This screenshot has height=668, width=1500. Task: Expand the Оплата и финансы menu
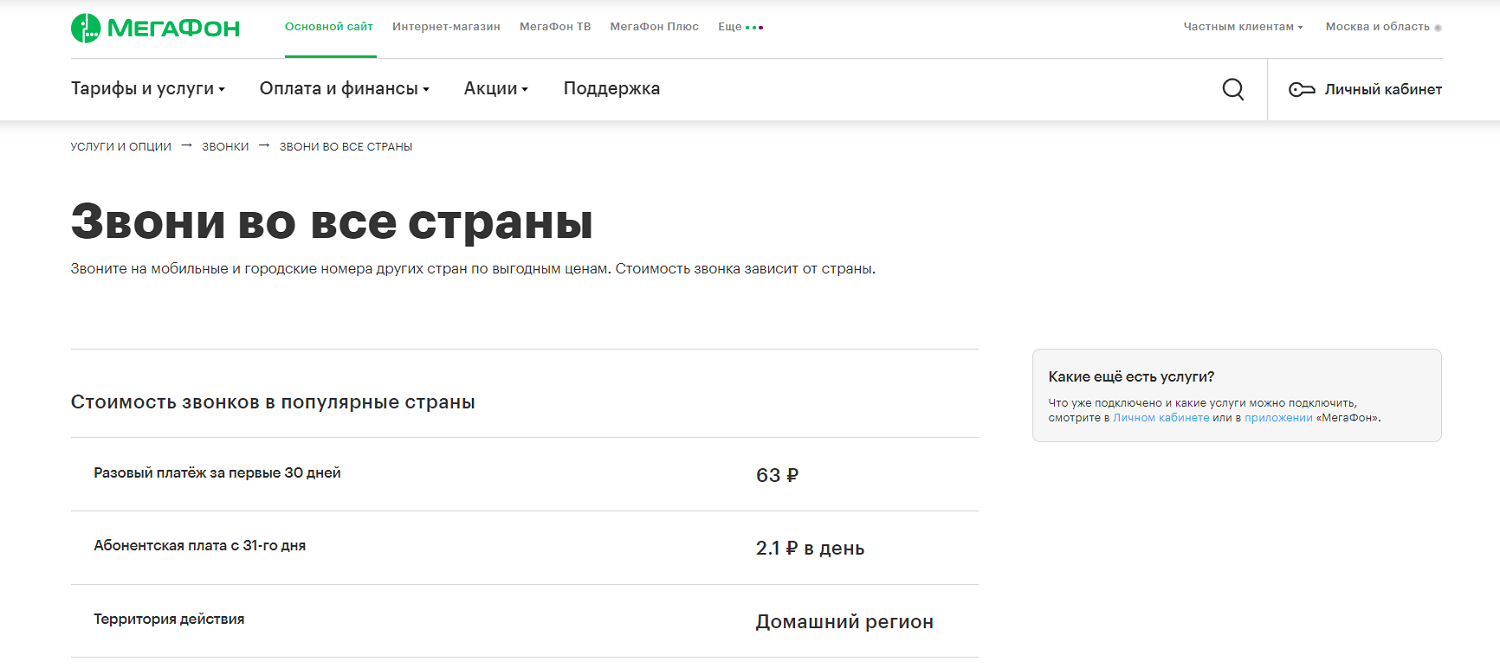point(344,88)
